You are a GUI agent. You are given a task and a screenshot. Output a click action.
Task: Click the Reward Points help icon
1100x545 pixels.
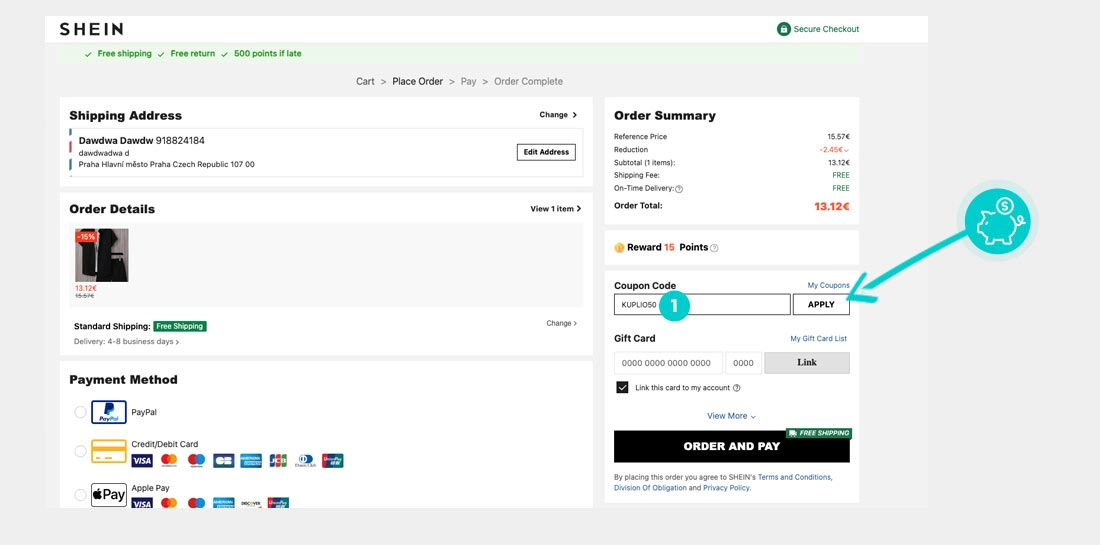click(x=714, y=248)
